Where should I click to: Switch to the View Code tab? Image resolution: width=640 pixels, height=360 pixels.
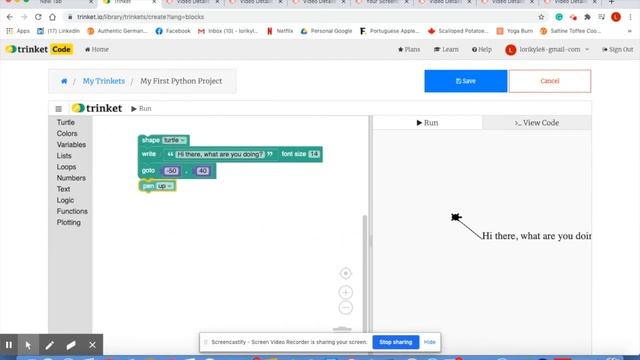pyautogui.click(x=537, y=123)
